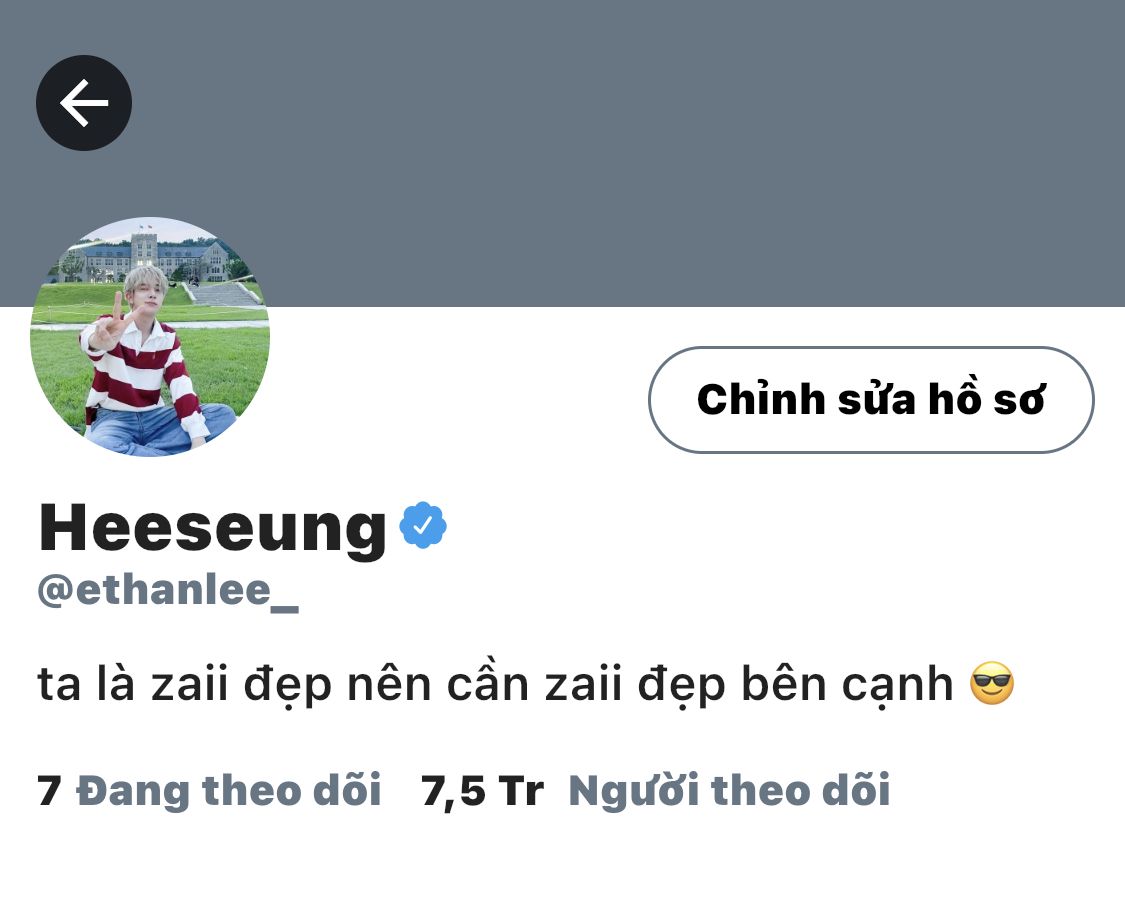Open the "Người theo dõi" followers list
The height and width of the screenshot is (915, 1125).
pos(729,791)
